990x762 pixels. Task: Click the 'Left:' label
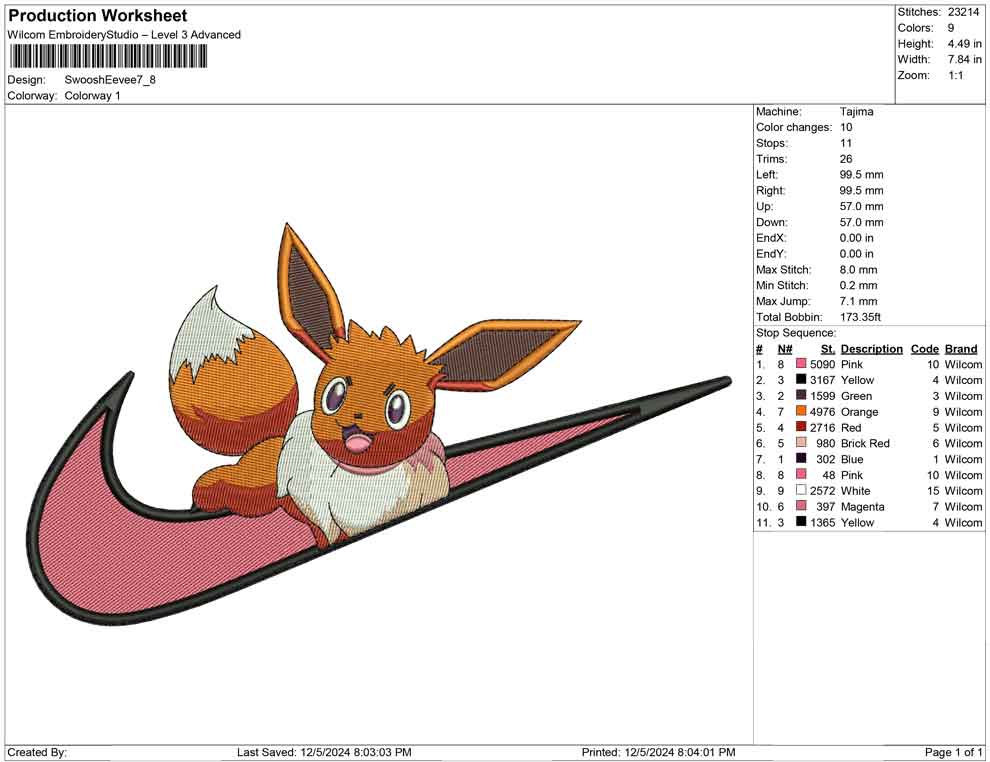tap(766, 175)
